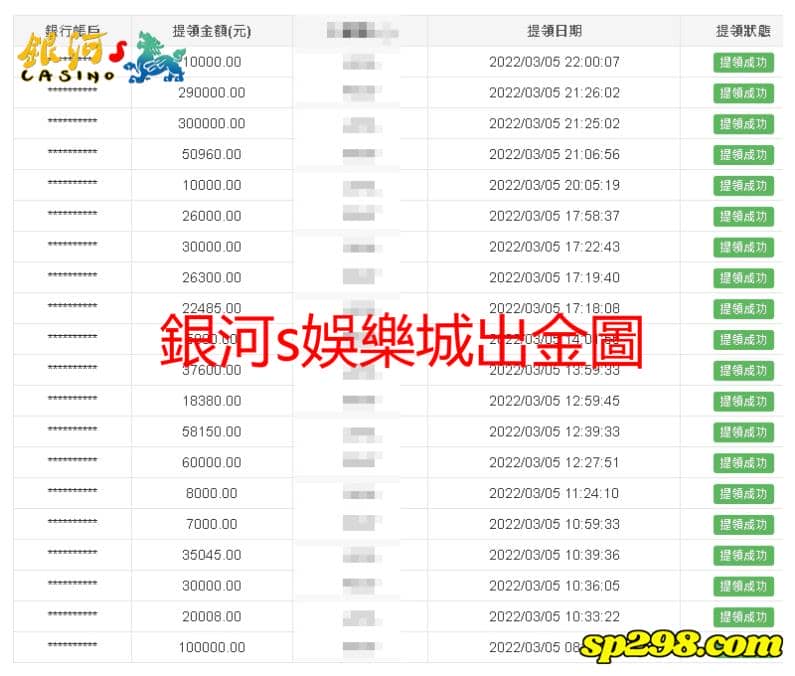Select the date 2022/03/05 21:06:56
The image size is (795, 676).
click(554, 154)
